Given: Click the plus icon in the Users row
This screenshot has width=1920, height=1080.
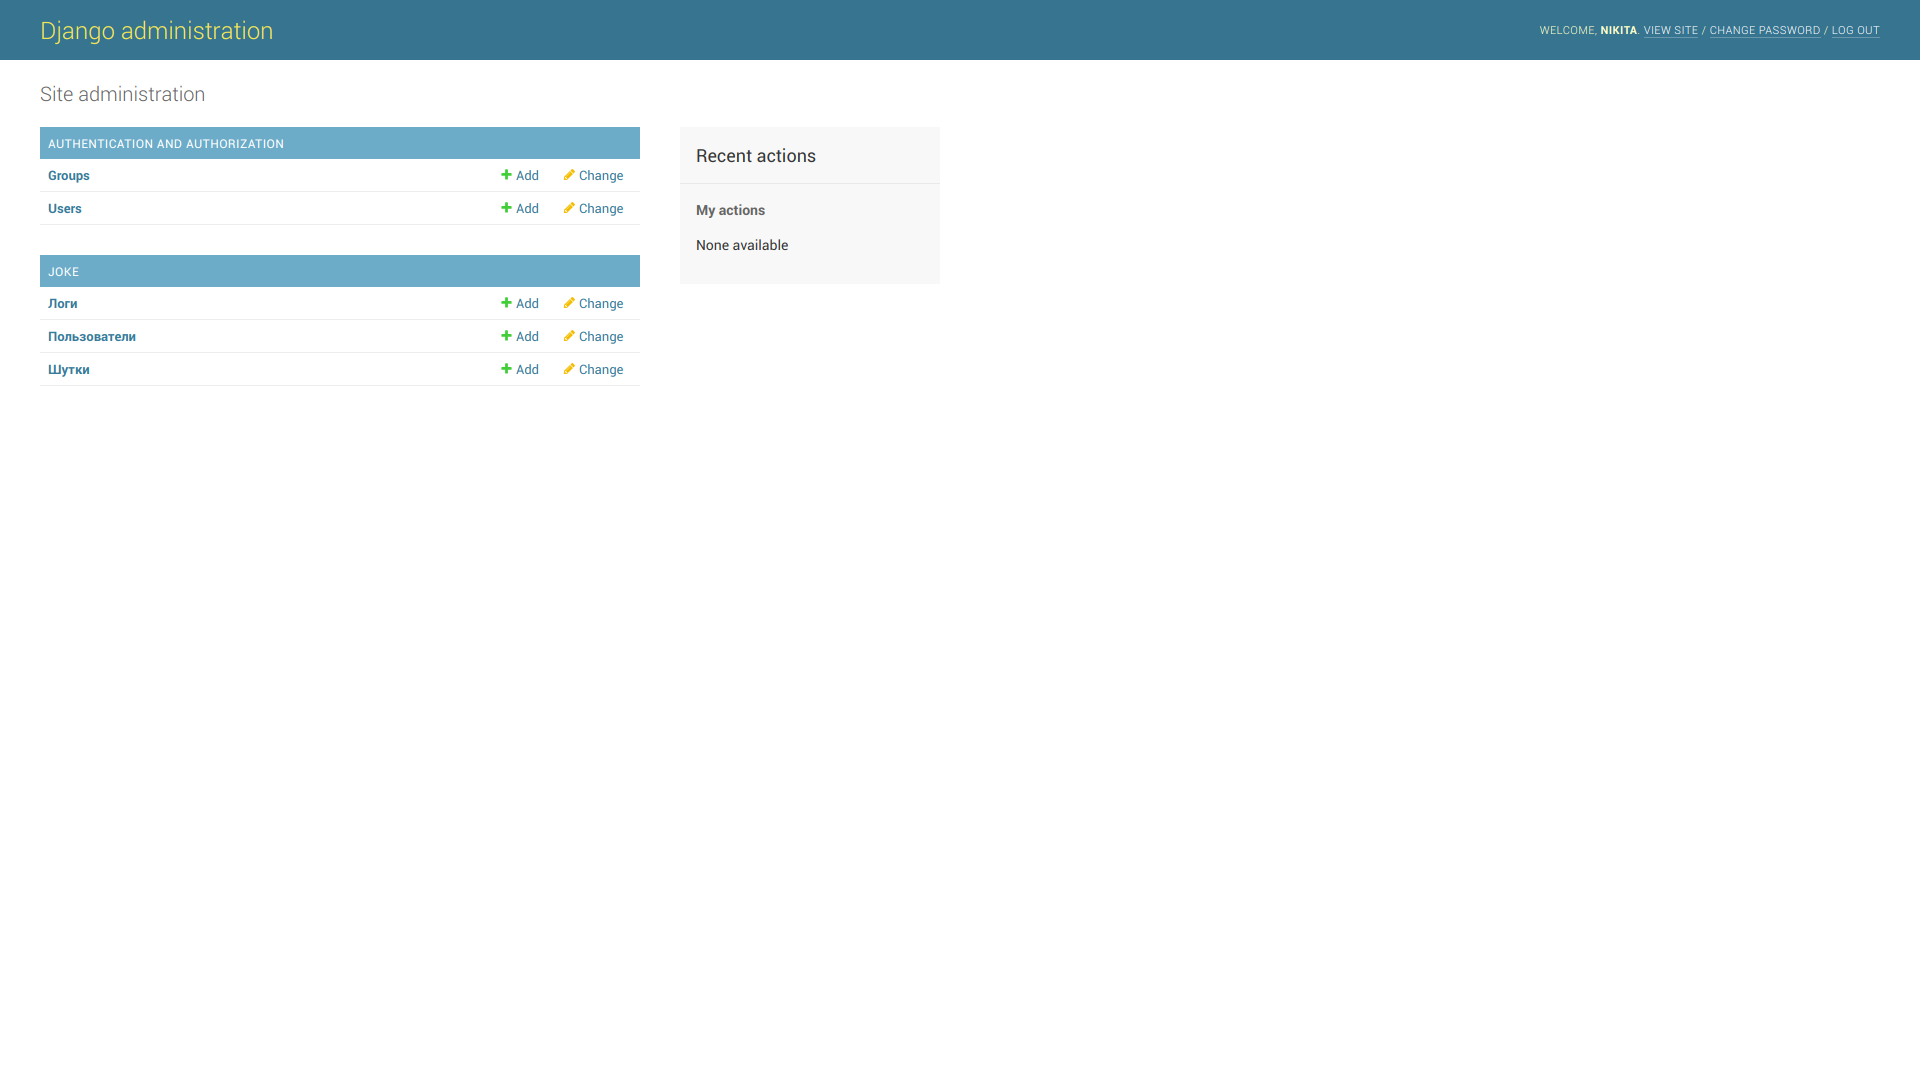Looking at the screenshot, I should coord(506,208).
